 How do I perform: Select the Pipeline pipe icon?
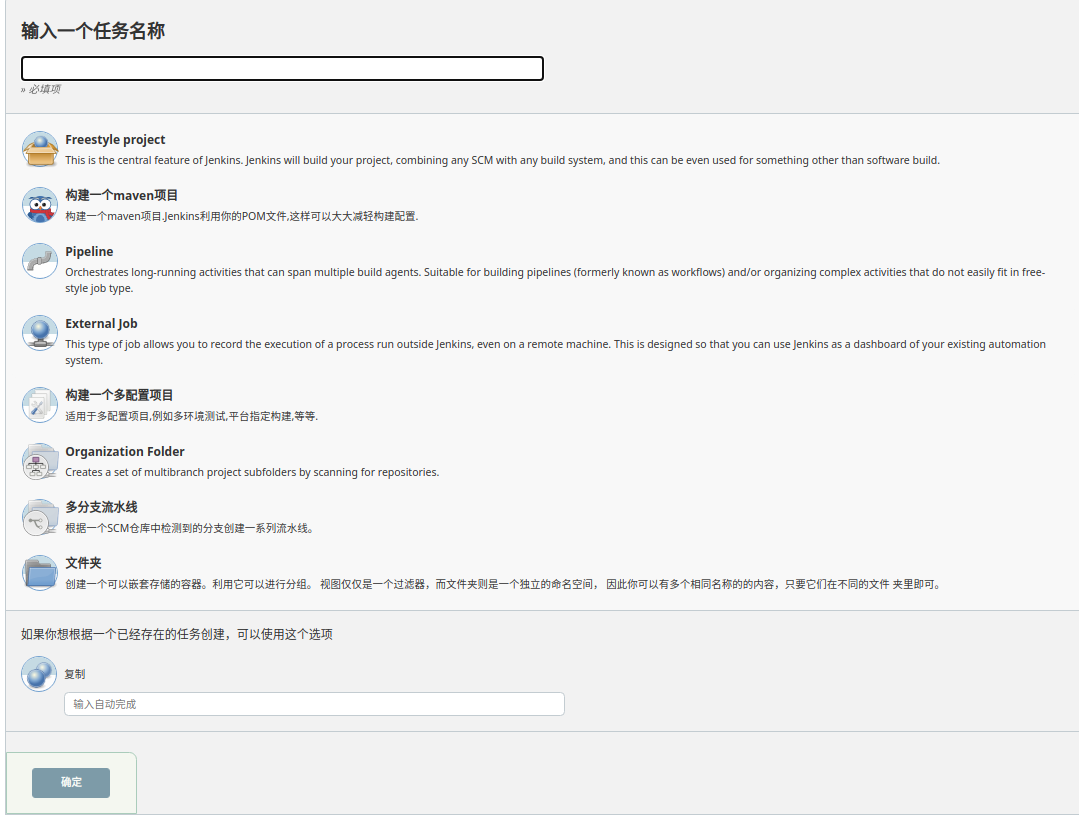40,262
